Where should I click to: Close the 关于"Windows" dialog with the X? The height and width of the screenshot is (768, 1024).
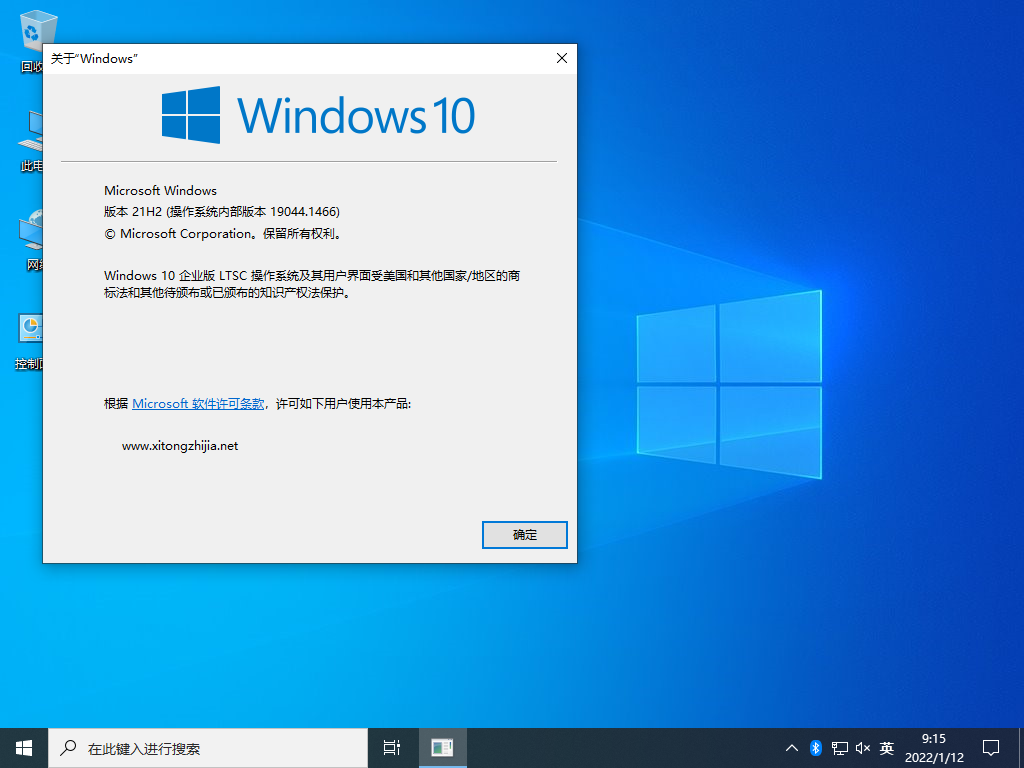561,58
